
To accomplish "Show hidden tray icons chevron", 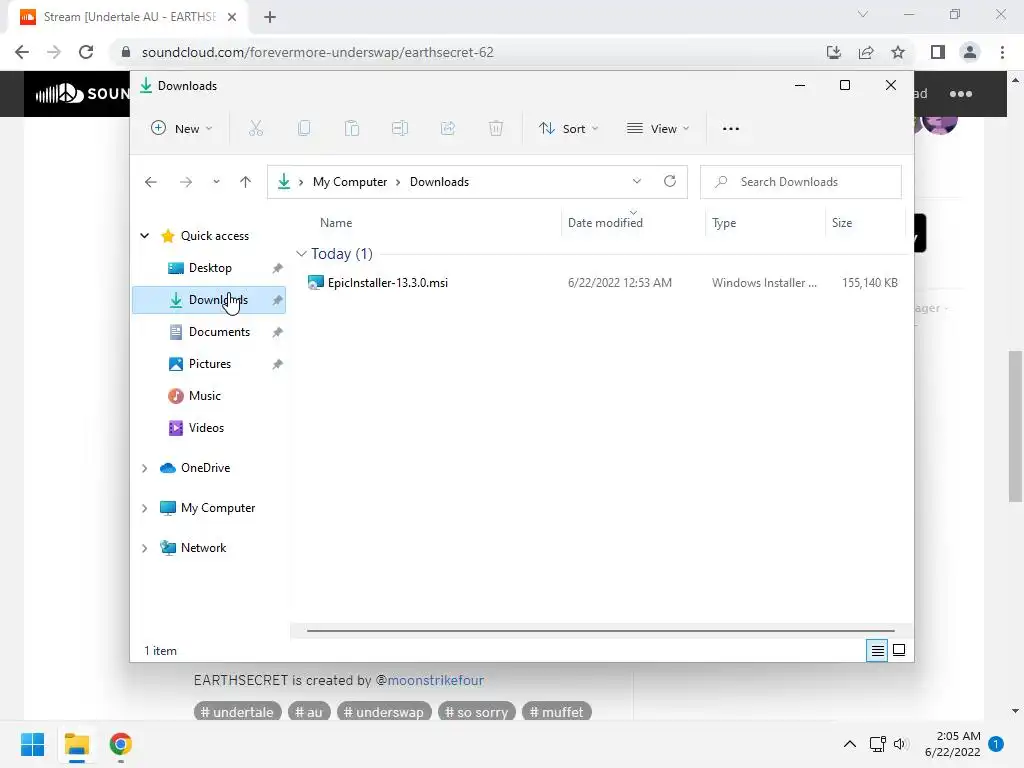I will (850, 744).
